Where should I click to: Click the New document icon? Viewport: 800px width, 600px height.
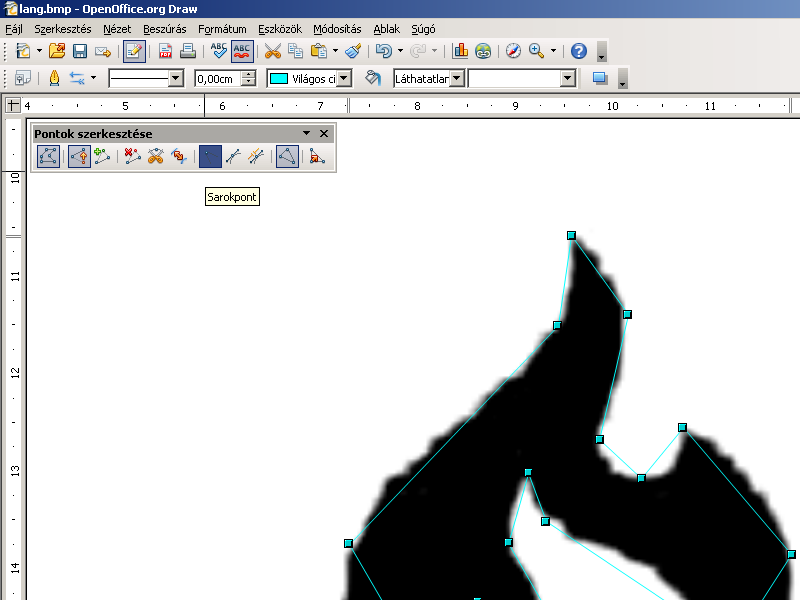pos(23,51)
